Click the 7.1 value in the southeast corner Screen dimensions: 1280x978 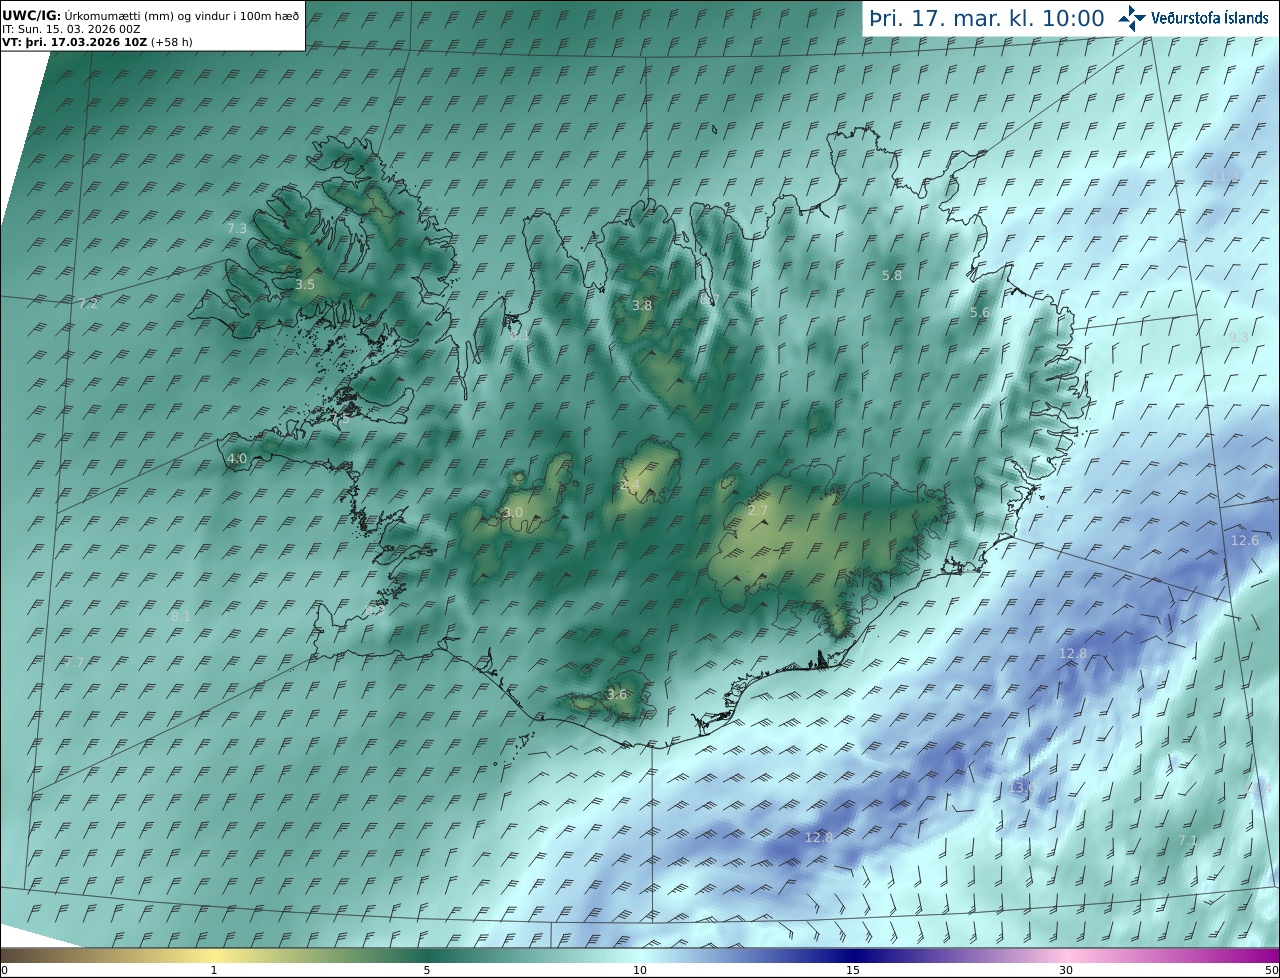[x=1188, y=841]
